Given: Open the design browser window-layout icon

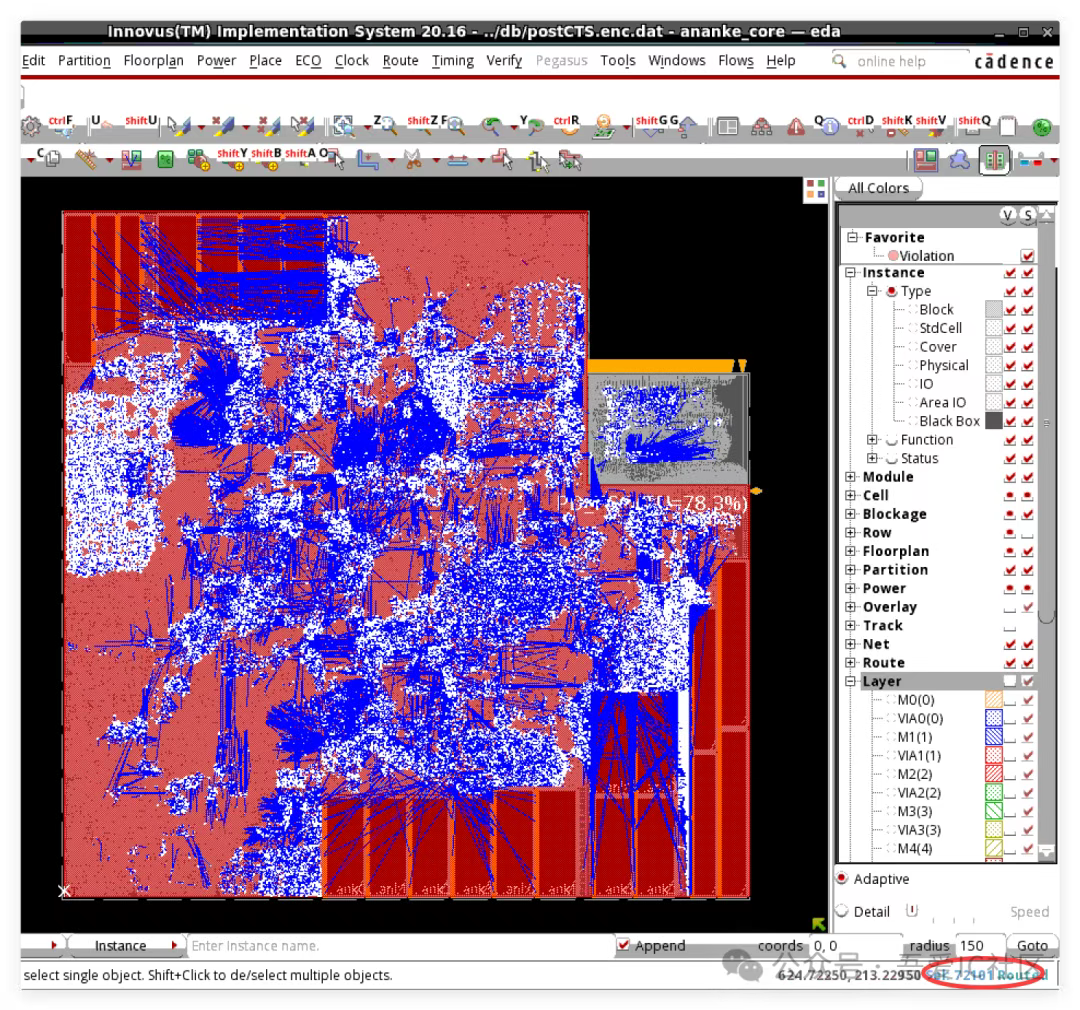Looking at the screenshot, I should point(727,127).
